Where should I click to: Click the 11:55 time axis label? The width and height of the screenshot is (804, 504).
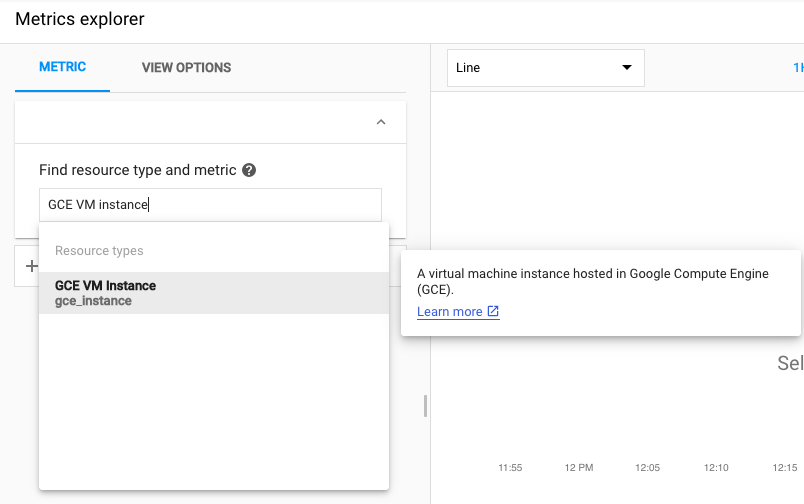[510, 468]
